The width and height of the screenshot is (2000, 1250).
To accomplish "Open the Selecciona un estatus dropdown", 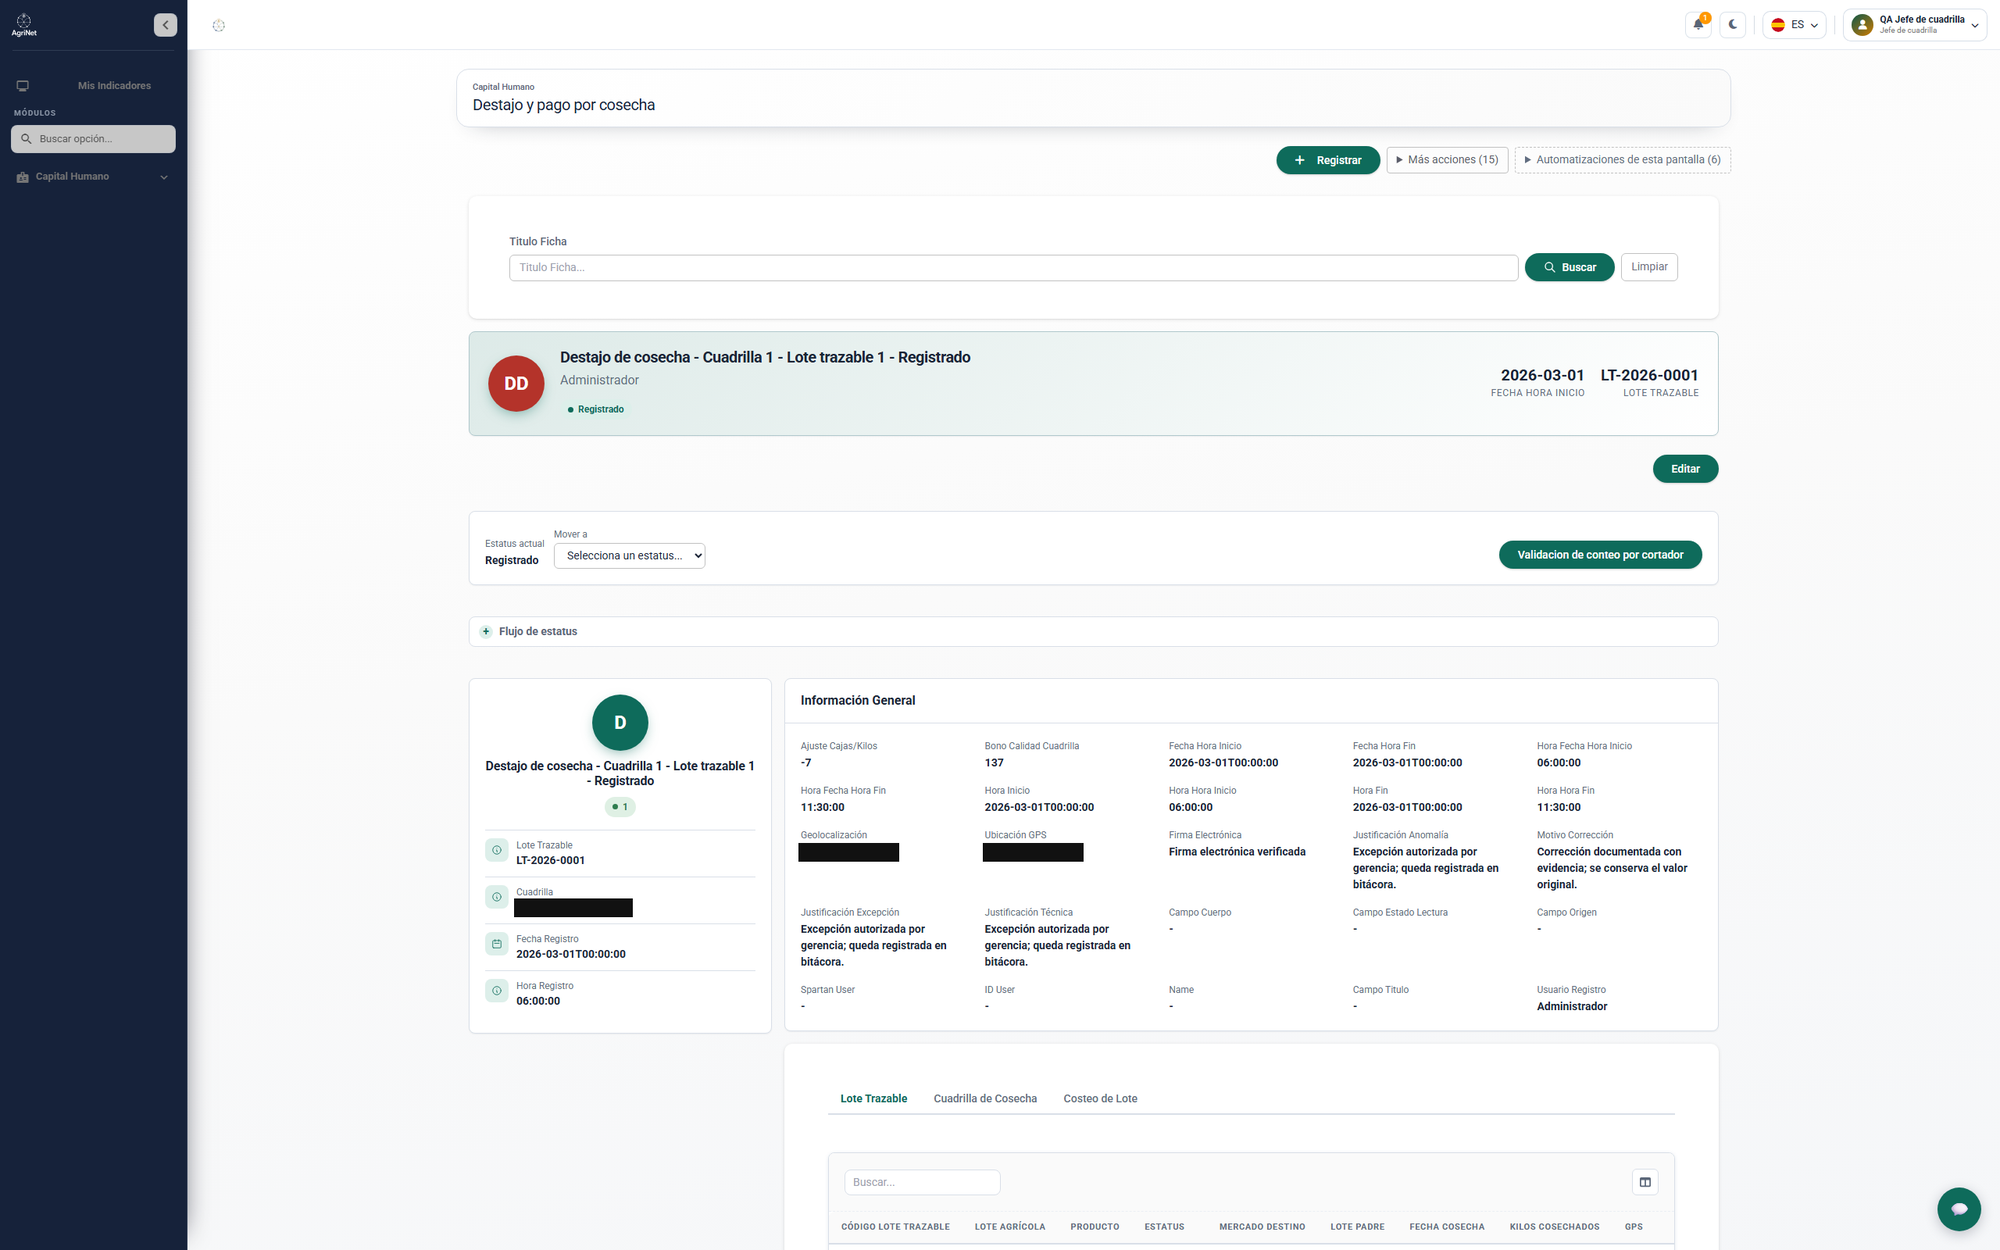I will (629, 556).
